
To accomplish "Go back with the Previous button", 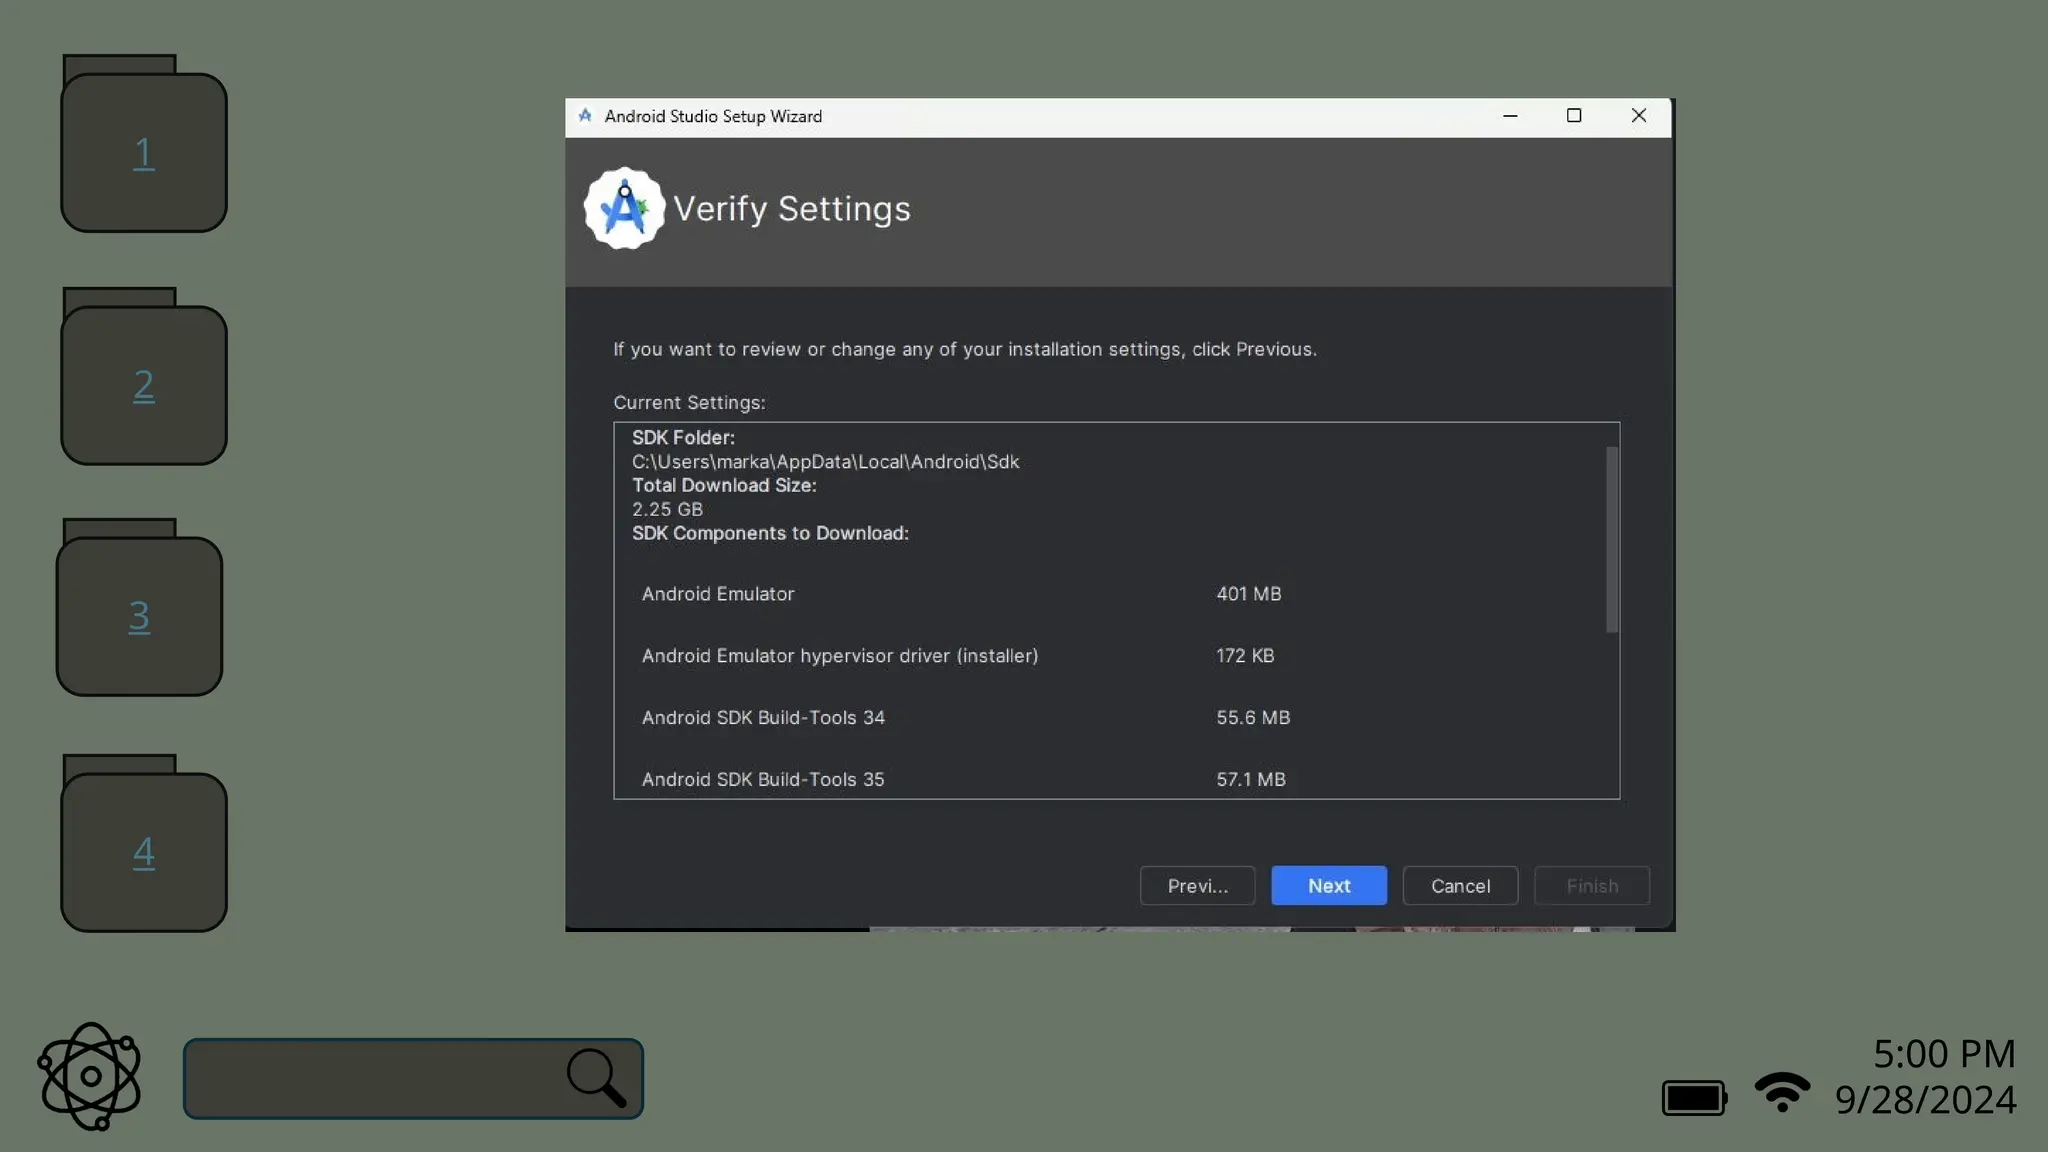I will coord(1197,886).
